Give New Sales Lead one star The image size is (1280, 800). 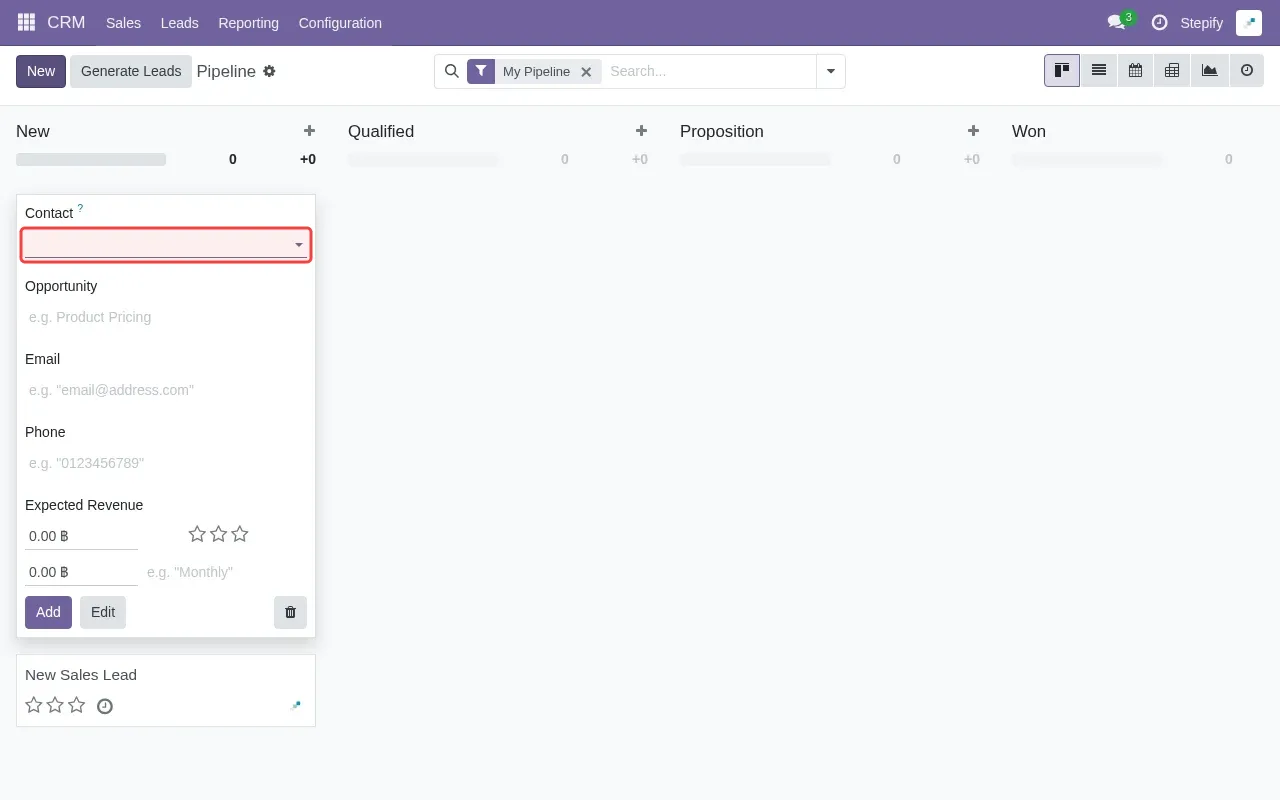33,705
